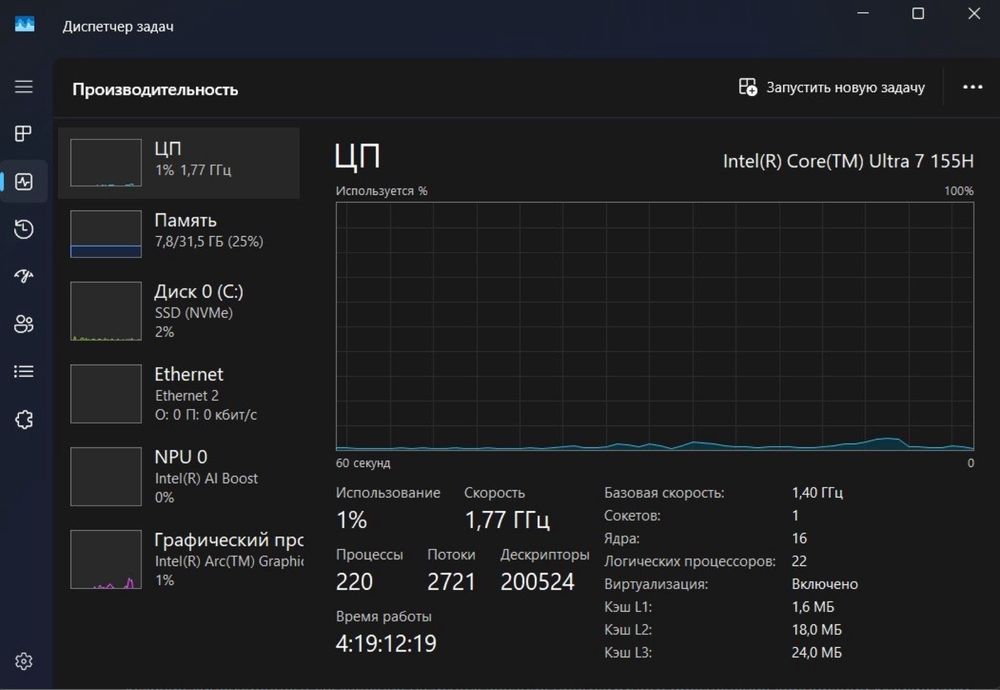Click the GPU mini graph thumbnail

(x=106, y=559)
